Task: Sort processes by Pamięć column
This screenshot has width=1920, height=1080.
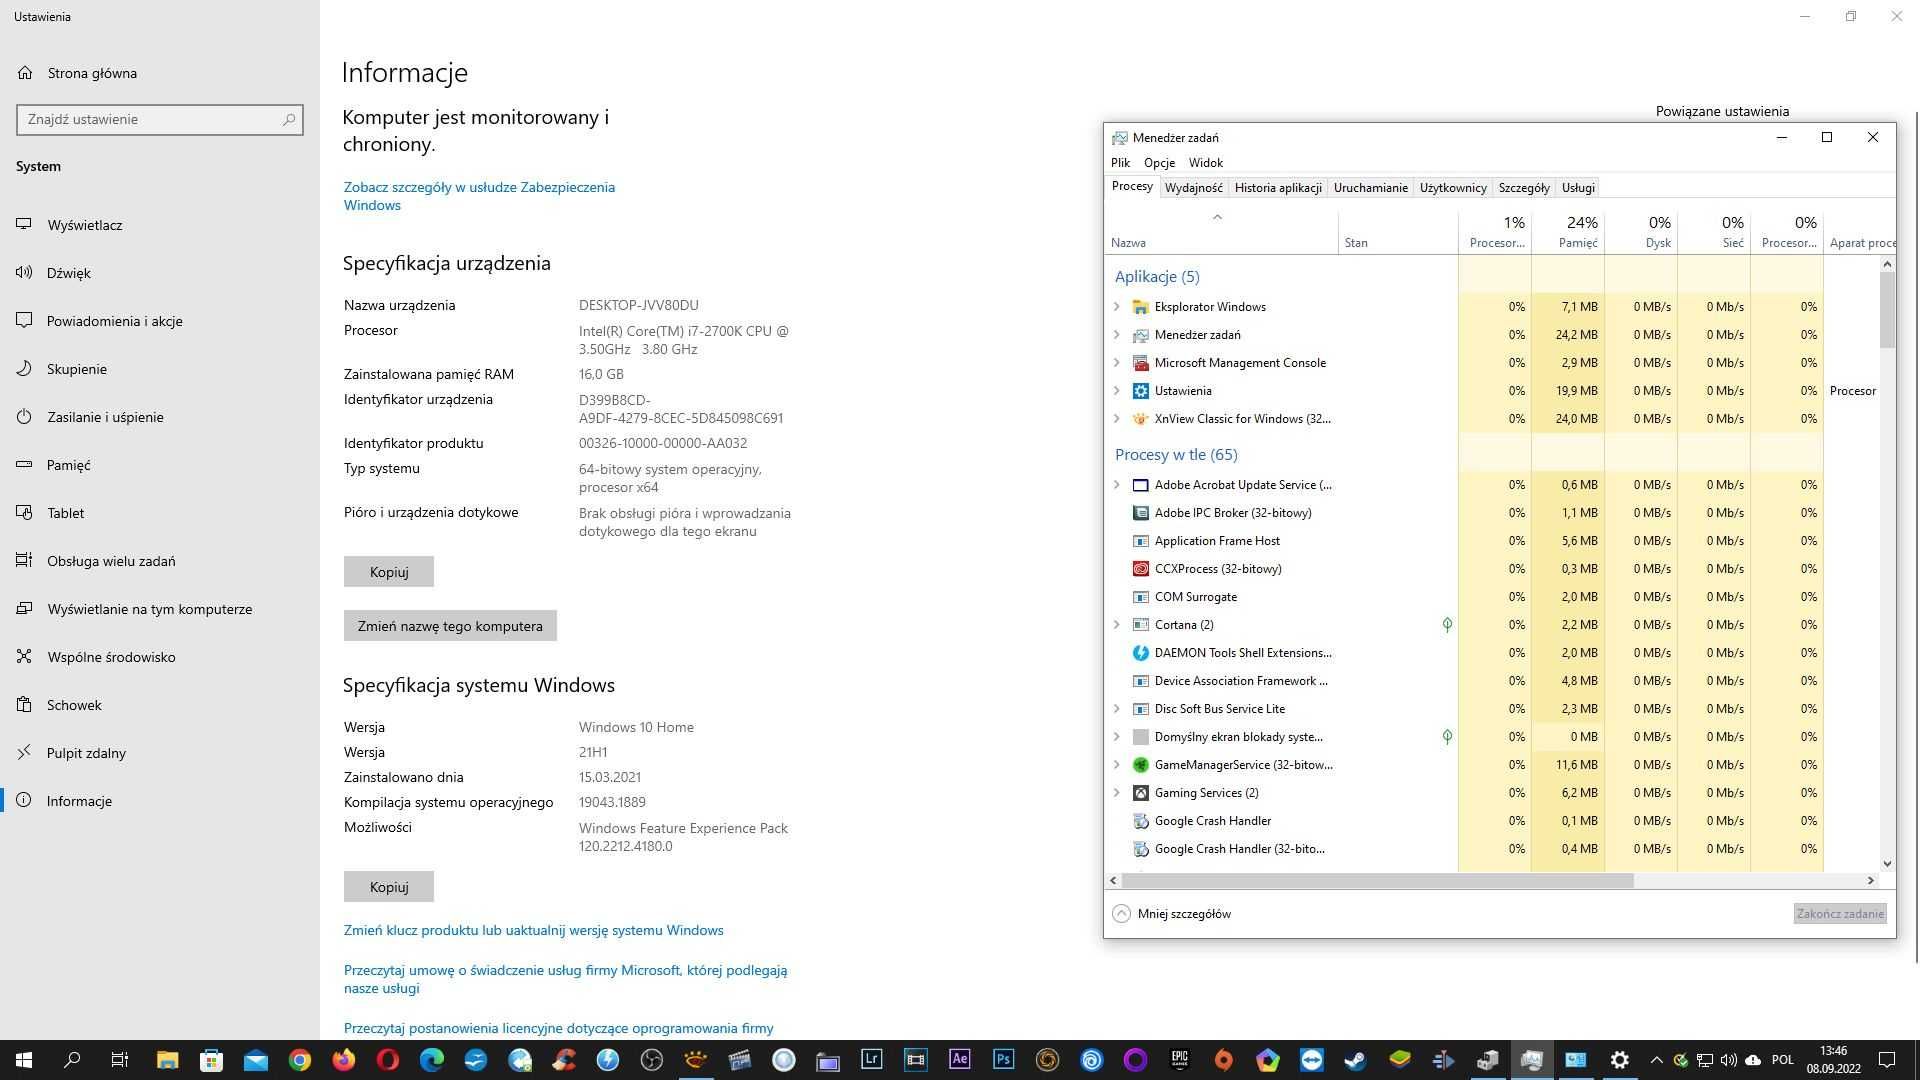Action: [1568, 232]
